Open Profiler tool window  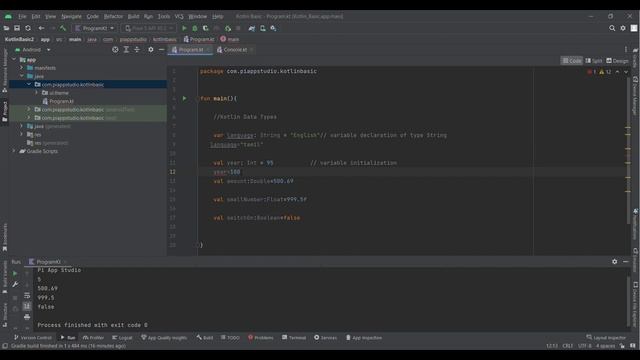coord(93,338)
